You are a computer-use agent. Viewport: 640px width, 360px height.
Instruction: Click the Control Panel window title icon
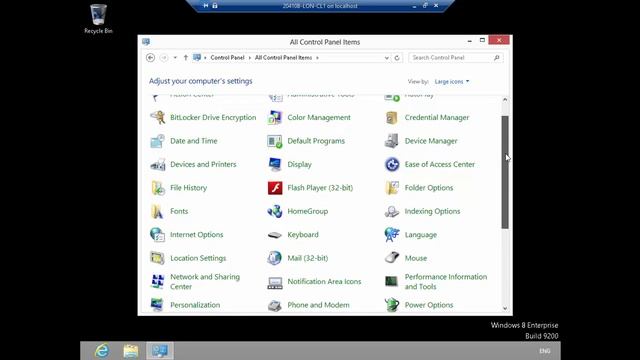coord(146,42)
